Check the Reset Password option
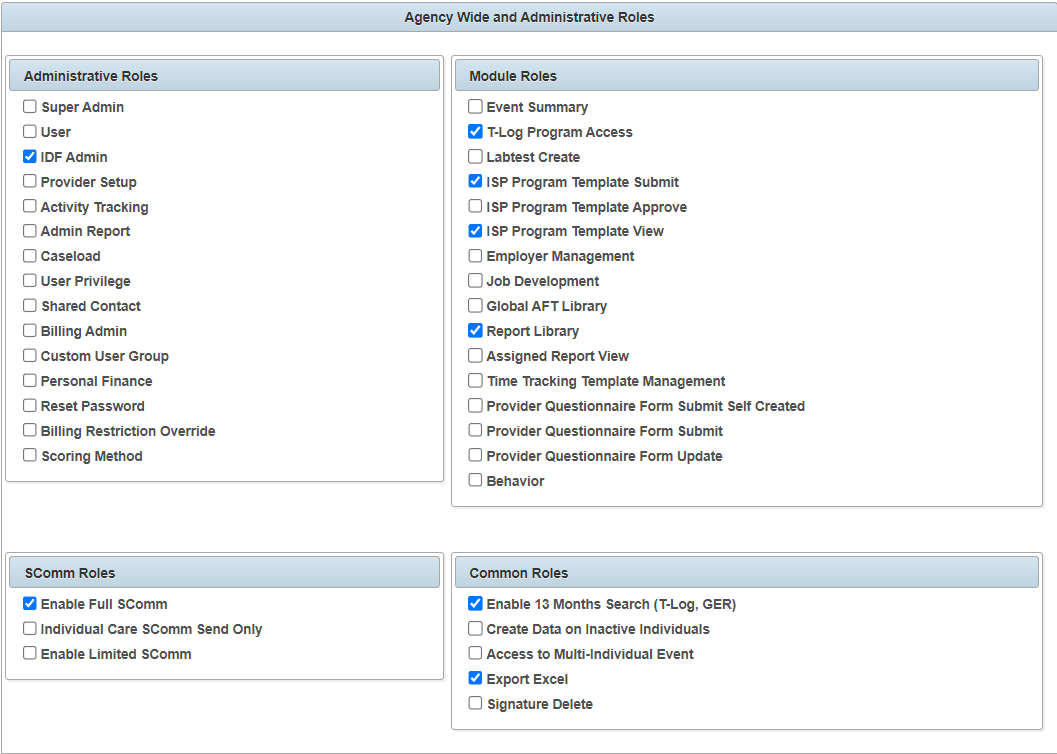 [29, 406]
